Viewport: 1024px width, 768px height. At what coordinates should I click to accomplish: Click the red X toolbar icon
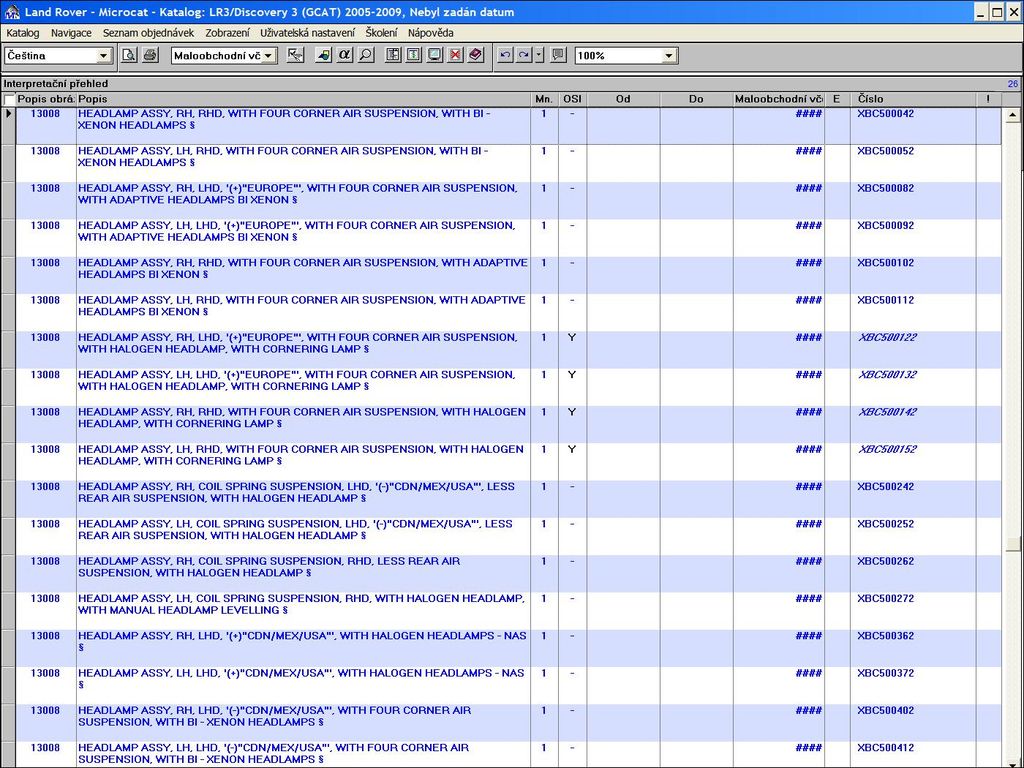(455, 55)
